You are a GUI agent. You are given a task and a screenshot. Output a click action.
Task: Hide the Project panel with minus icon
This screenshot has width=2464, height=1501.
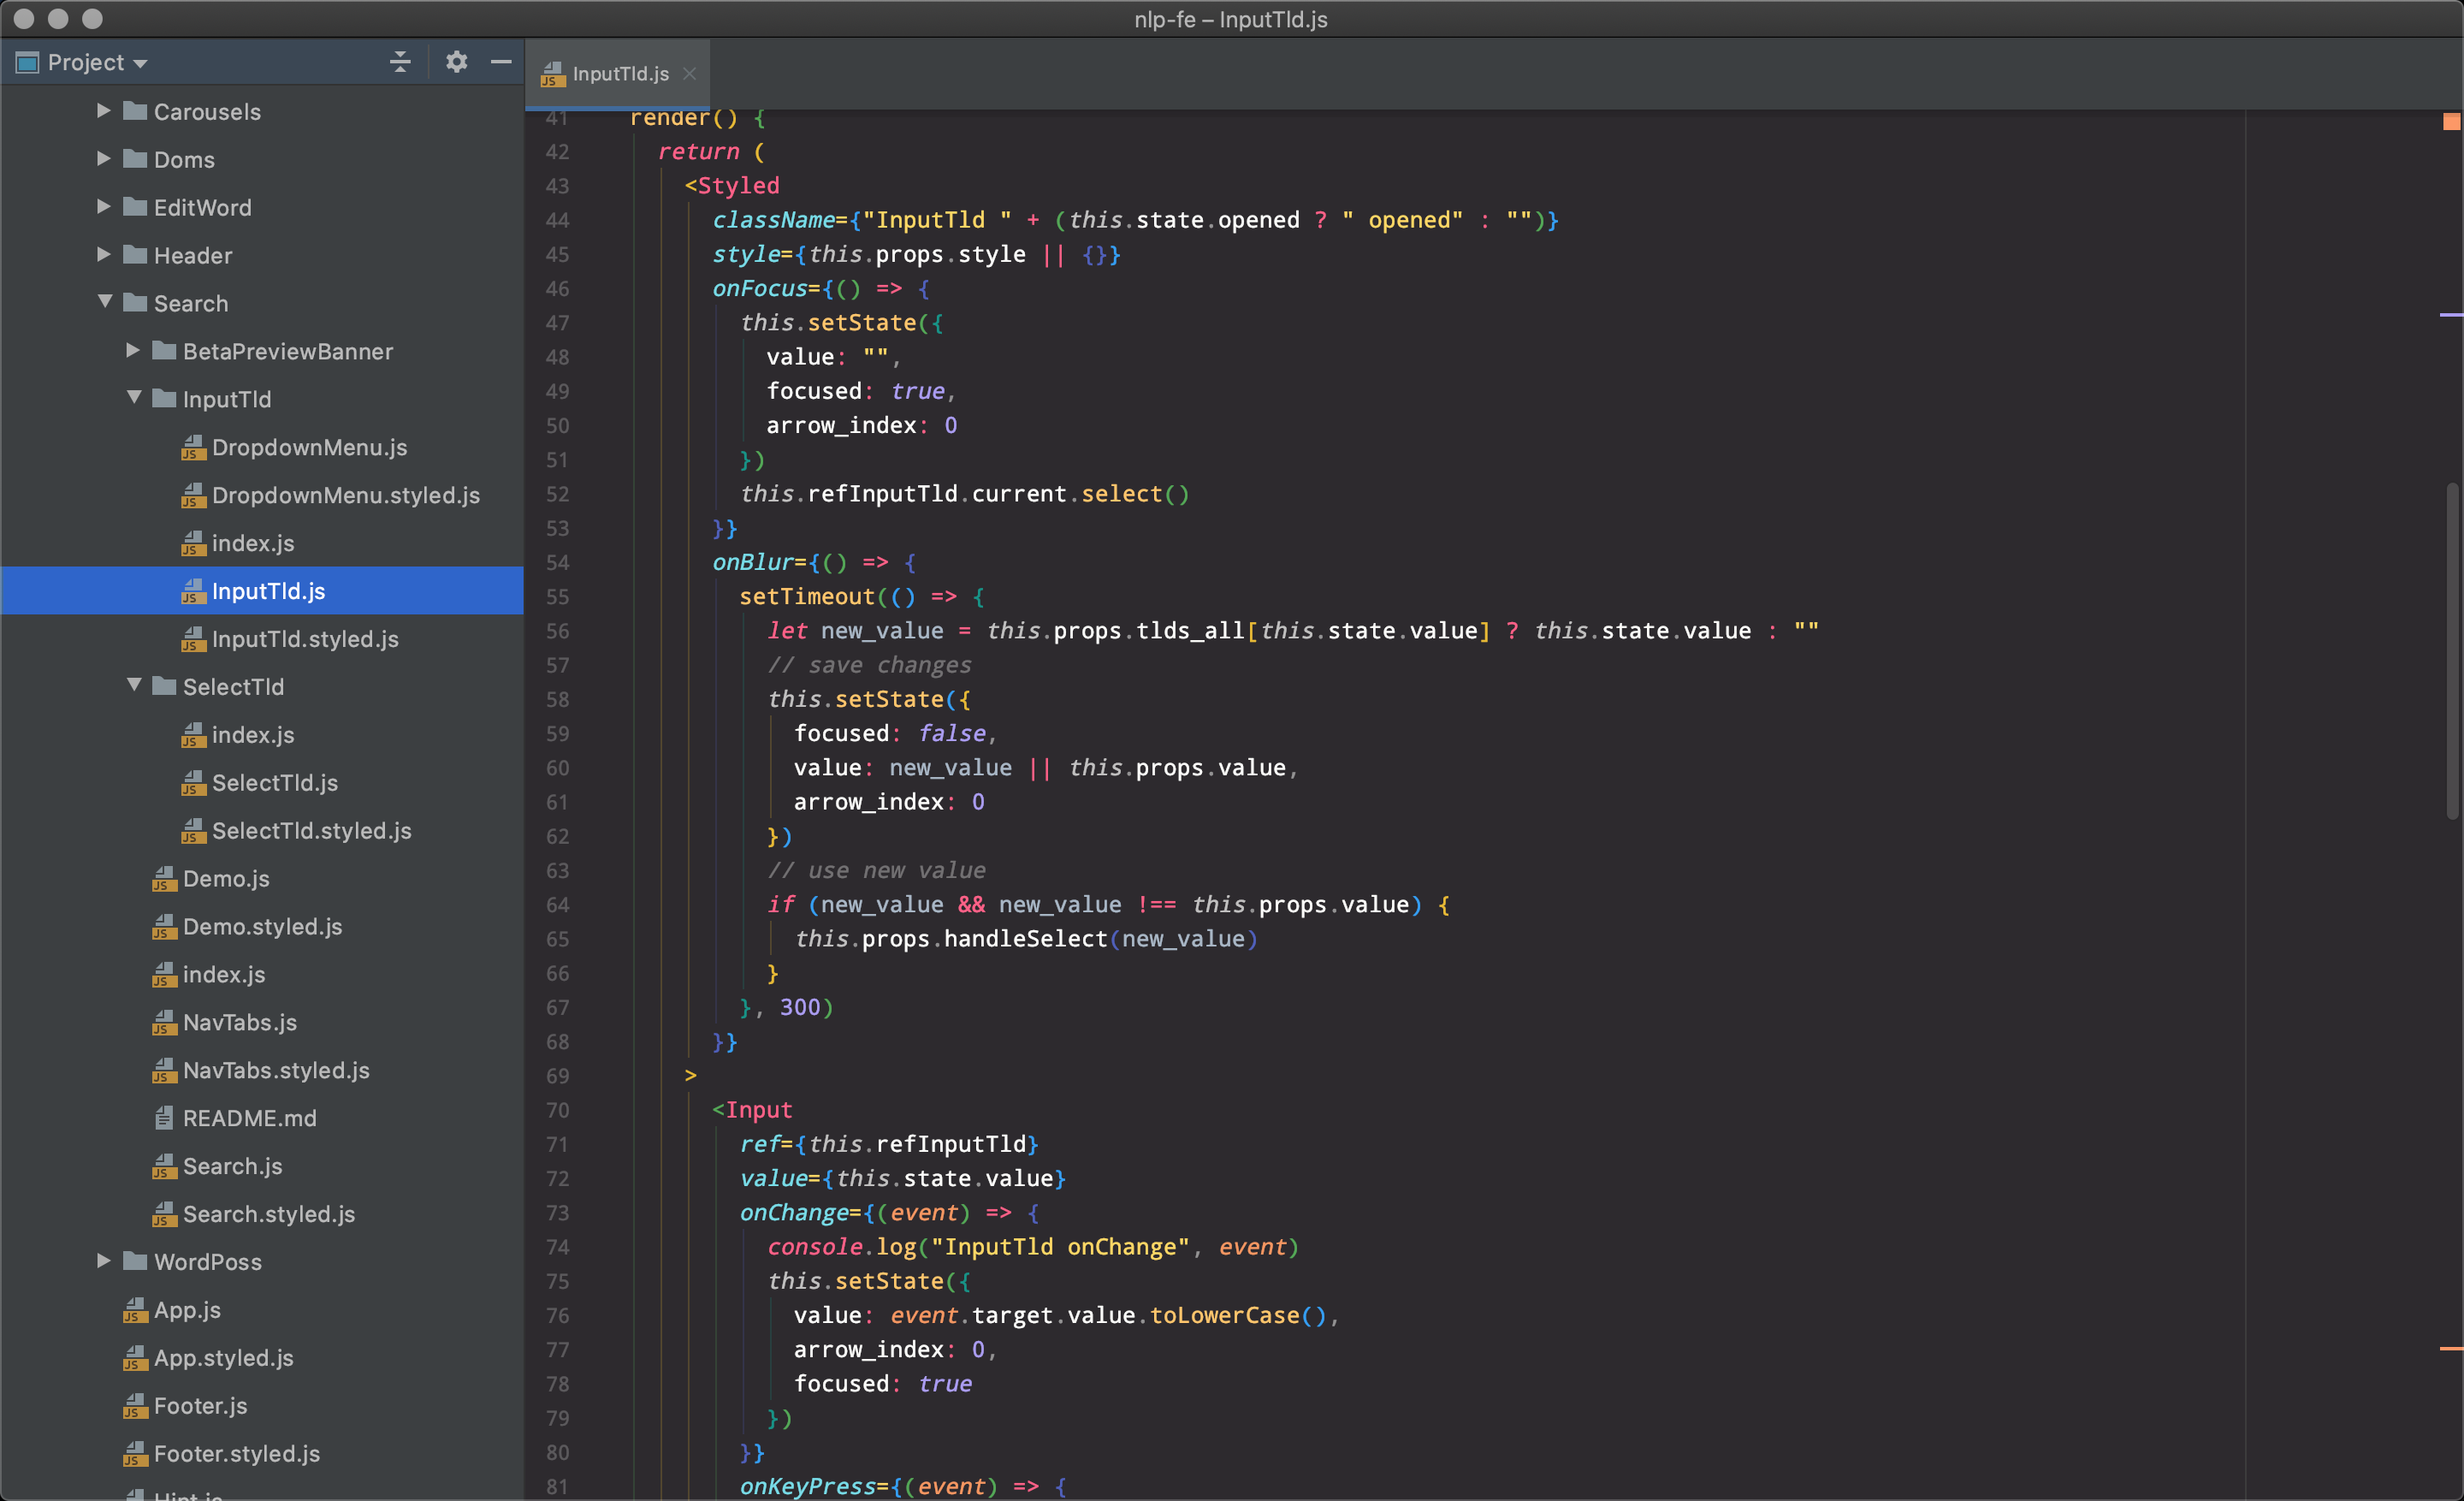(501, 62)
